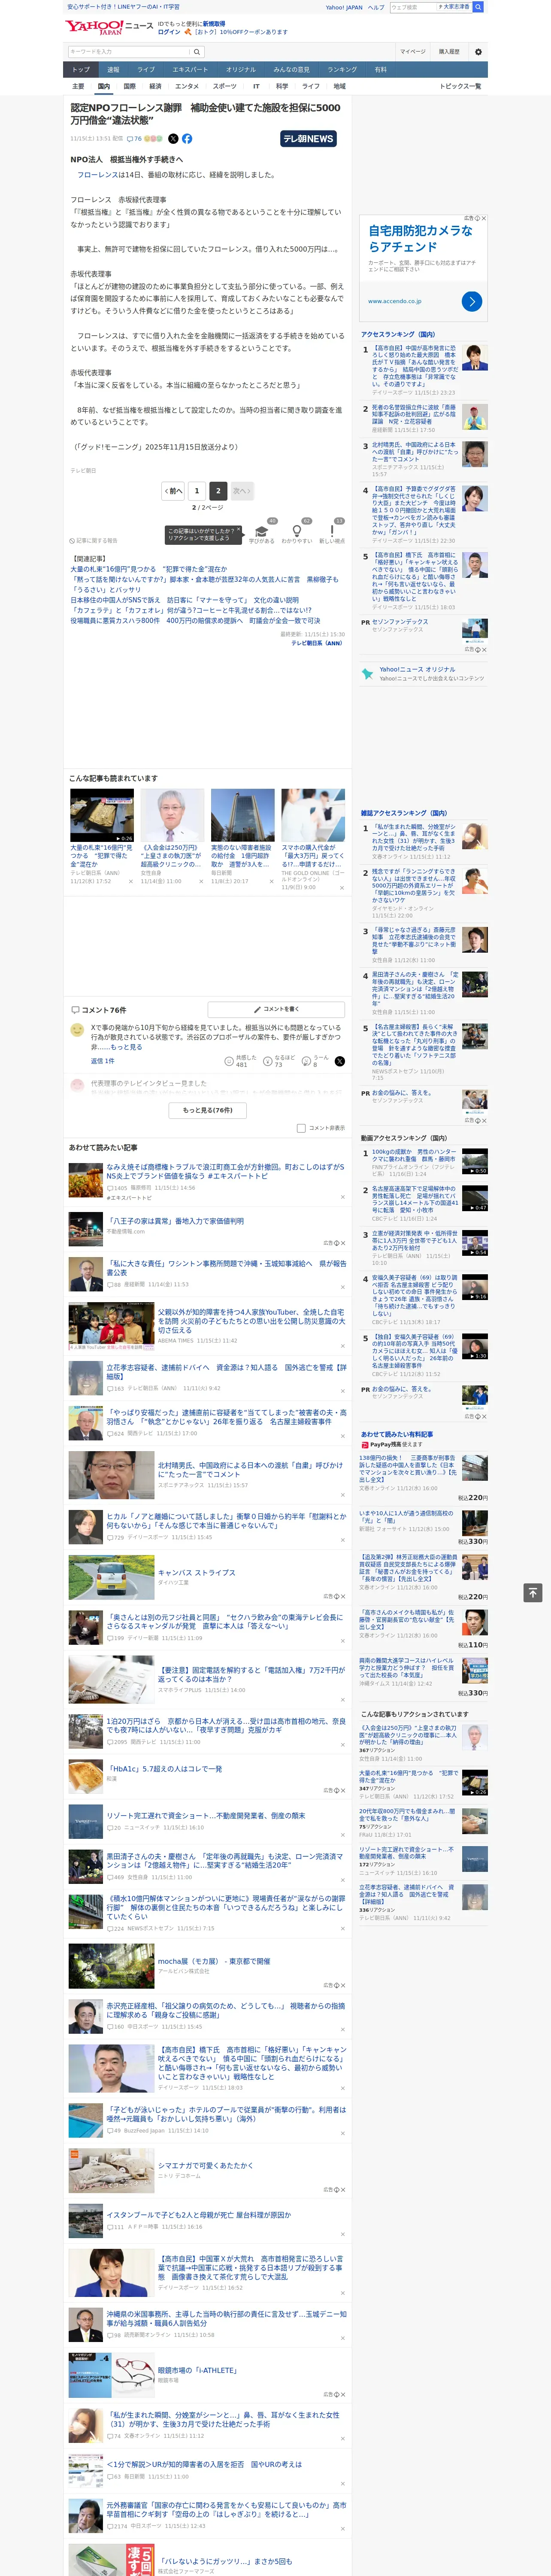This screenshot has width=551, height=2576.
Task: Select the スポーツ category tab
Action: pos(225,86)
